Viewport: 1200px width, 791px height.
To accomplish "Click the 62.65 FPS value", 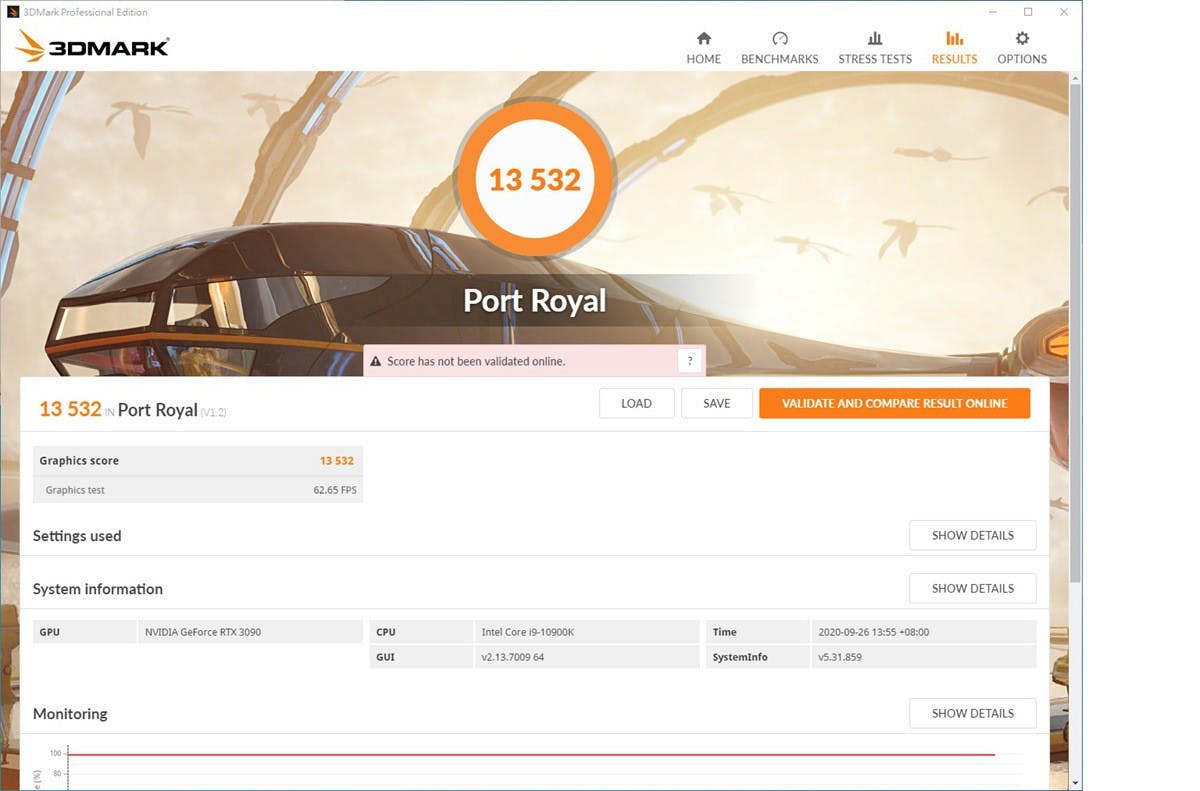I will pos(334,490).
